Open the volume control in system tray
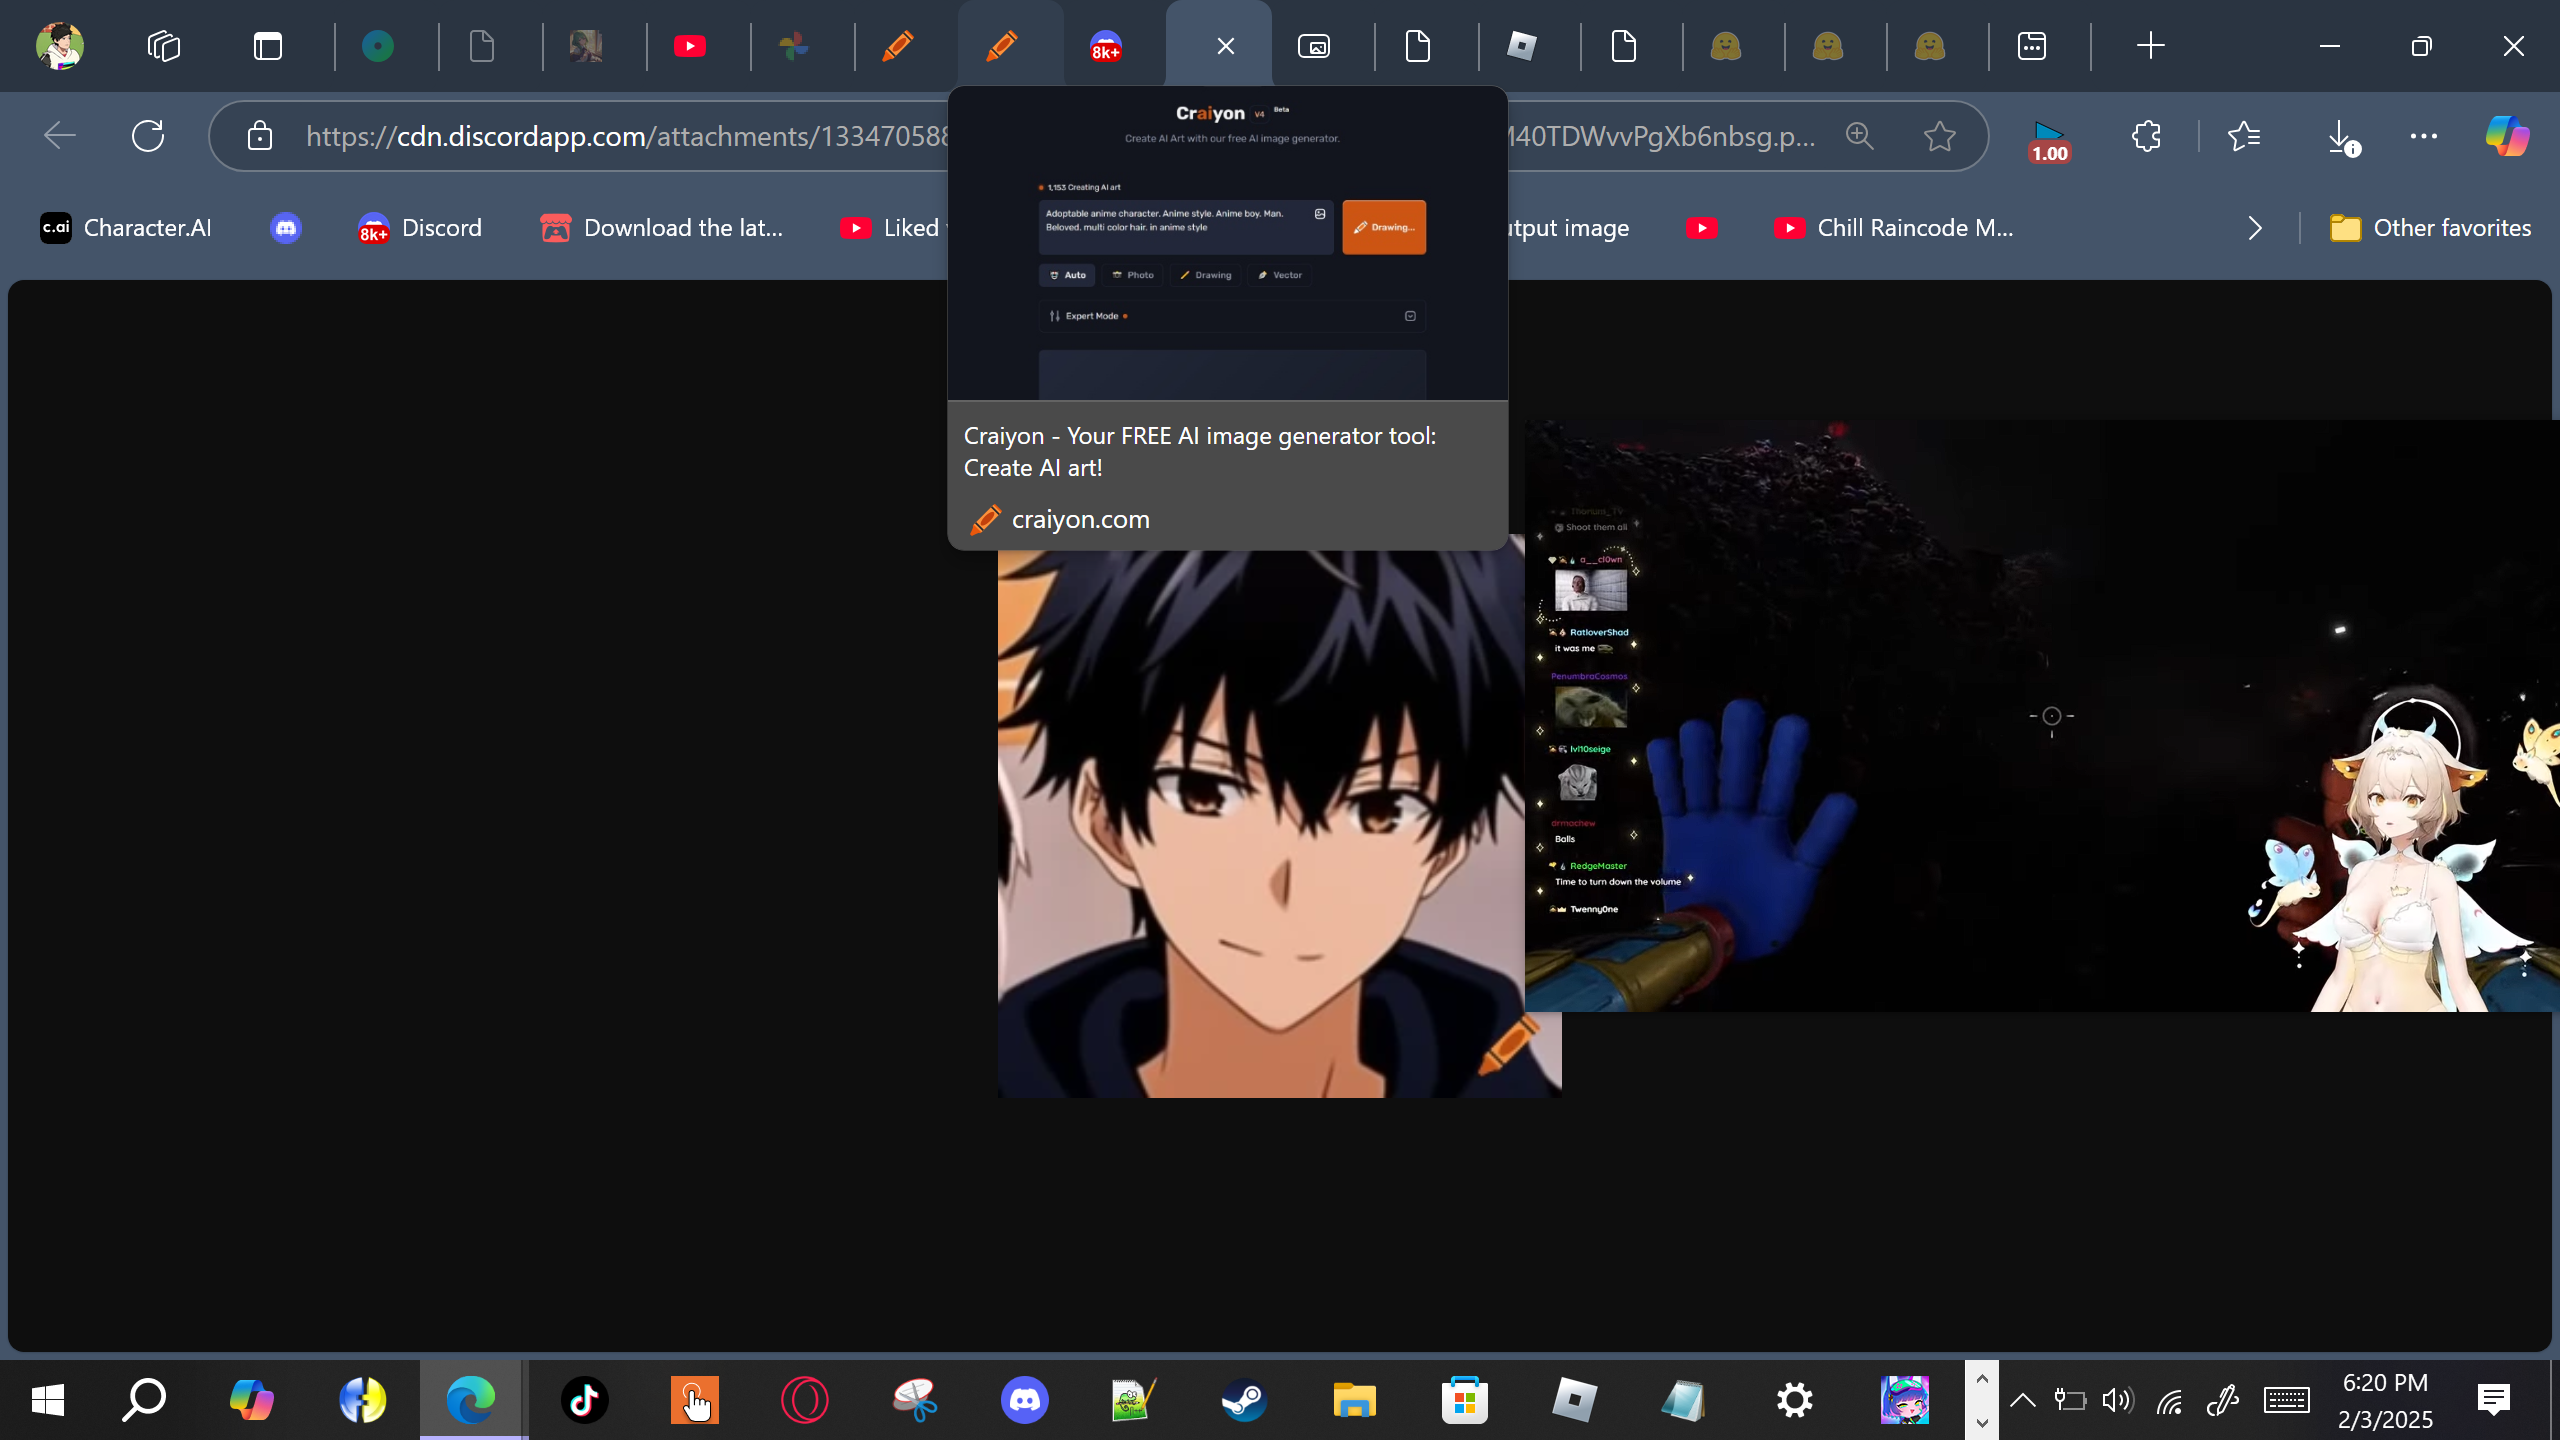 coord(2118,1400)
